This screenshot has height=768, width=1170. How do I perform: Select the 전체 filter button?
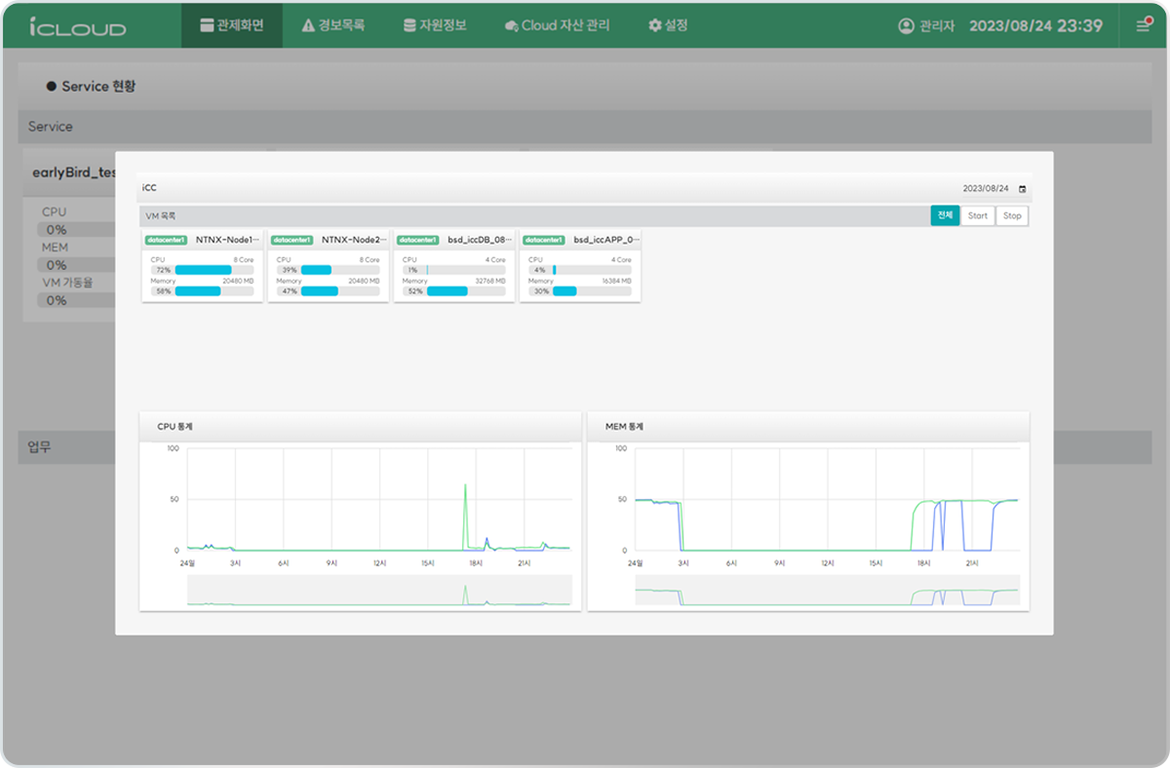[x=945, y=216]
